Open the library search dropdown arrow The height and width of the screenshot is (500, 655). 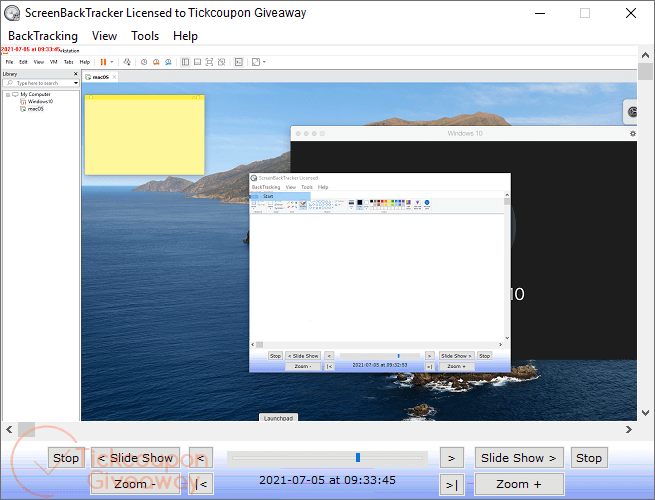[76, 83]
